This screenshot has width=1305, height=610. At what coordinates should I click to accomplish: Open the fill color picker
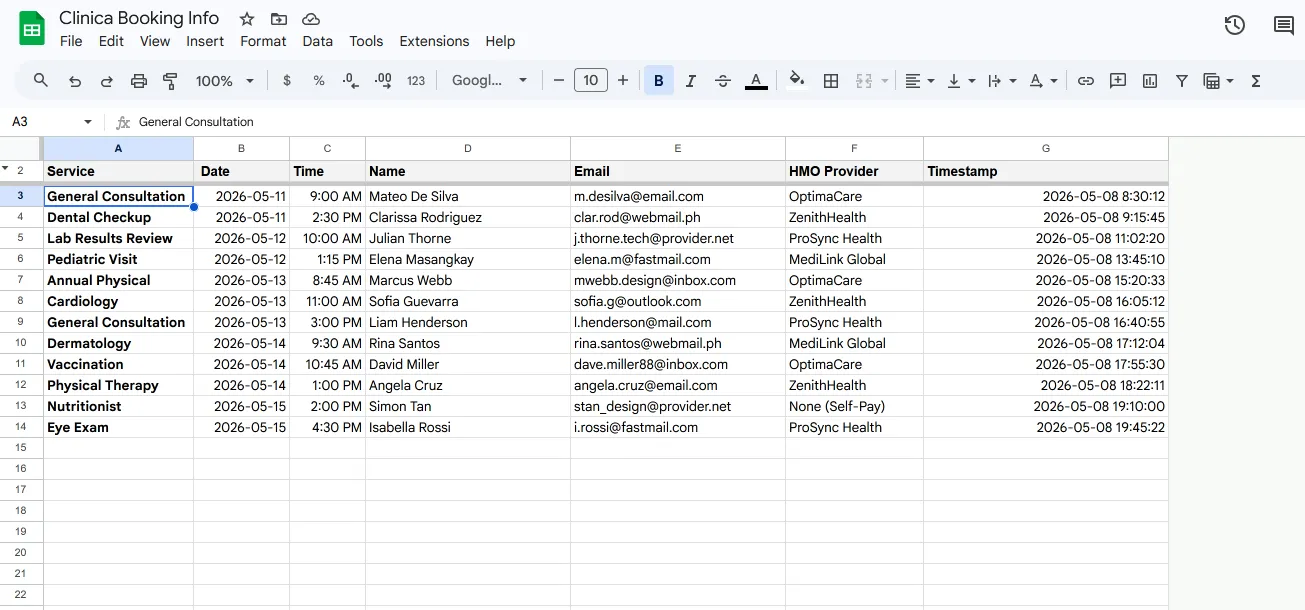(x=797, y=81)
